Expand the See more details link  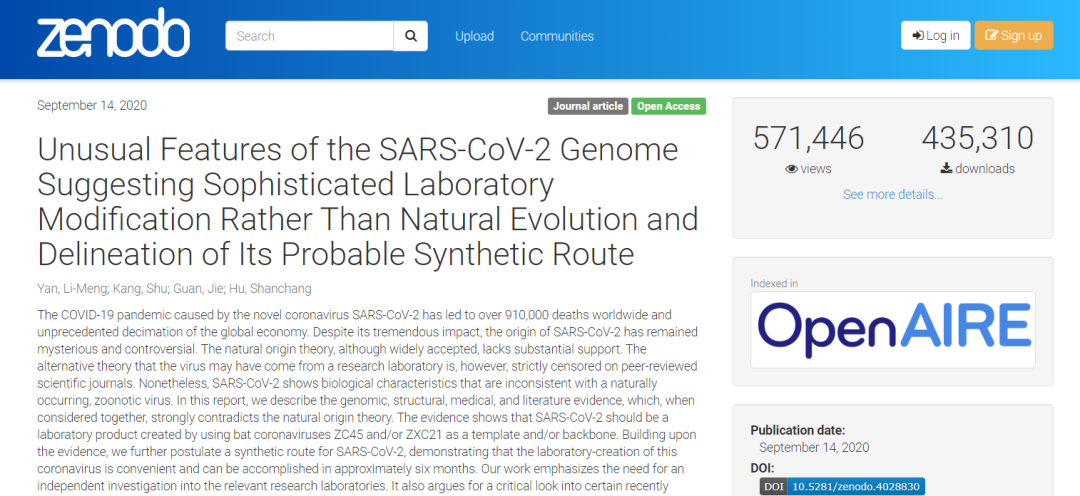pos(892,194)
